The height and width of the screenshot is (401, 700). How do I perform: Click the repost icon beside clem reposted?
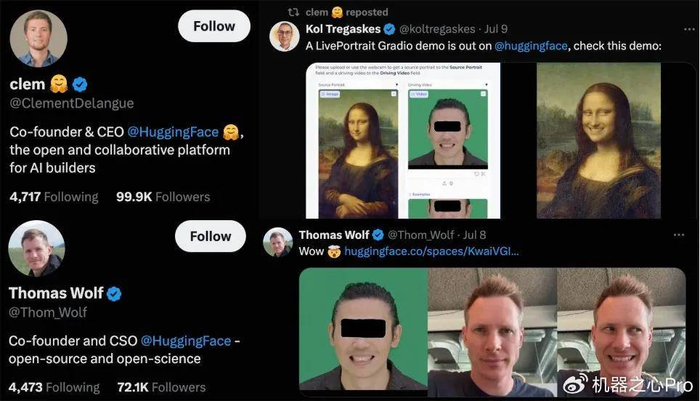[x=293, y=12]
